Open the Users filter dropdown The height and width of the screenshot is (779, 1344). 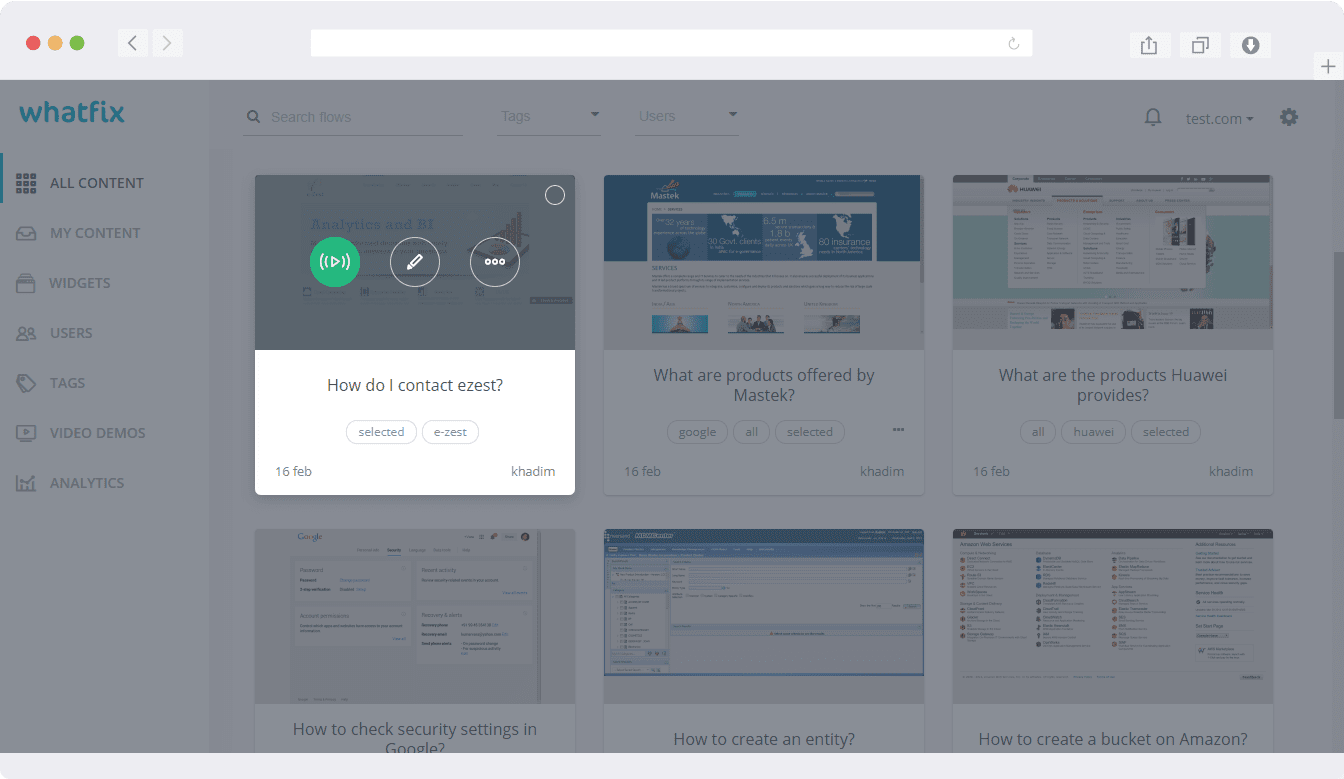(688, 116)
